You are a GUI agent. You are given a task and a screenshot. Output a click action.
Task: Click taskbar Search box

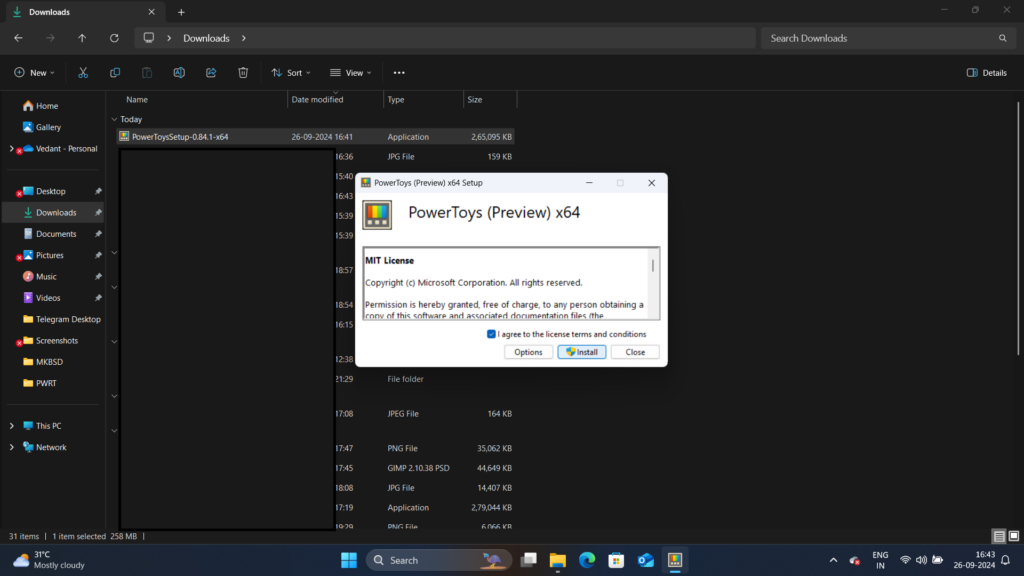[439, 560]
